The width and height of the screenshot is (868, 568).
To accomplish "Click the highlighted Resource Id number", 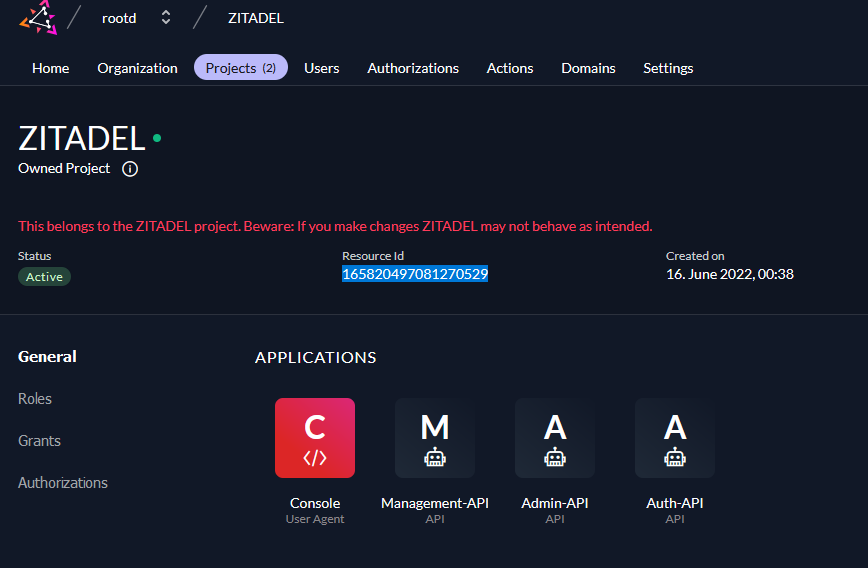I will pos(415,274).
